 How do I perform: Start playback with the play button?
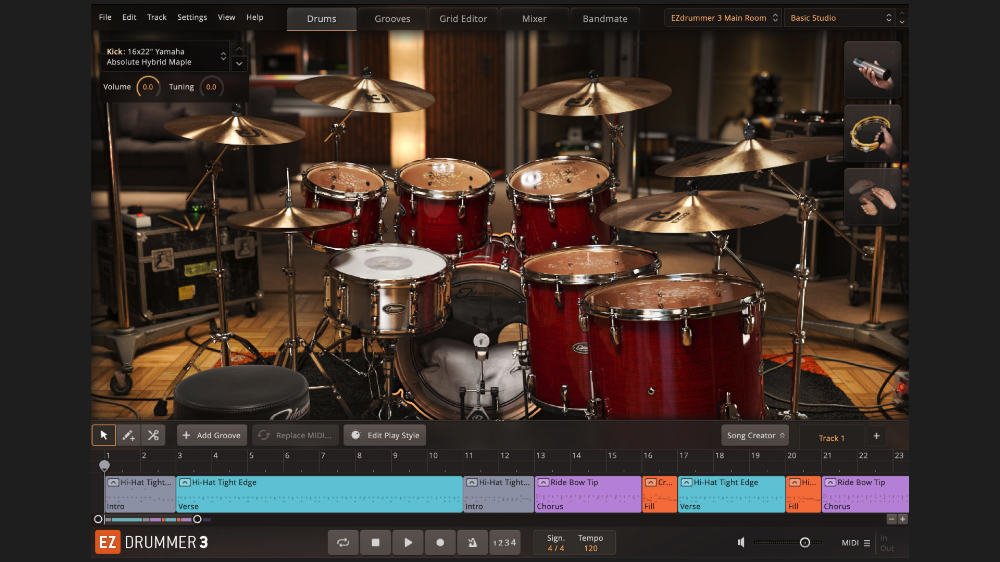pyautogui.click(x=408, y=542)
